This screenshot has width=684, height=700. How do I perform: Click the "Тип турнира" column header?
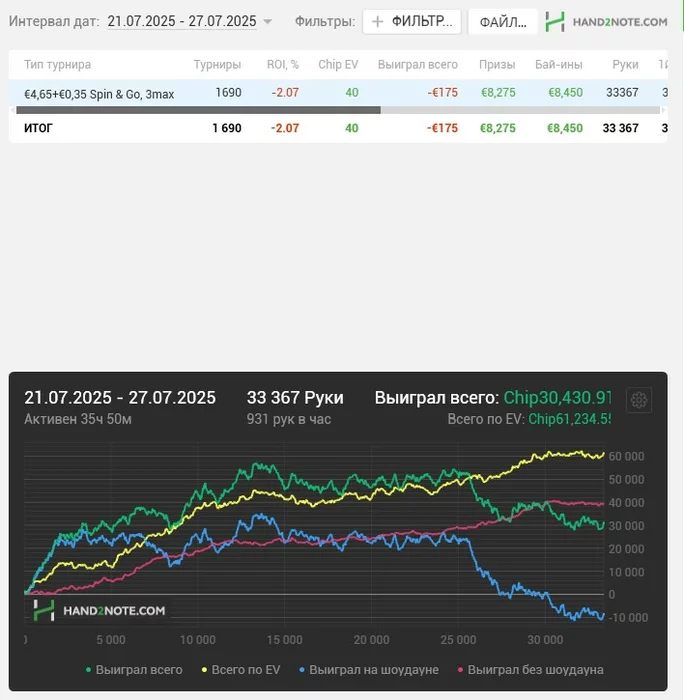point(58,64)
